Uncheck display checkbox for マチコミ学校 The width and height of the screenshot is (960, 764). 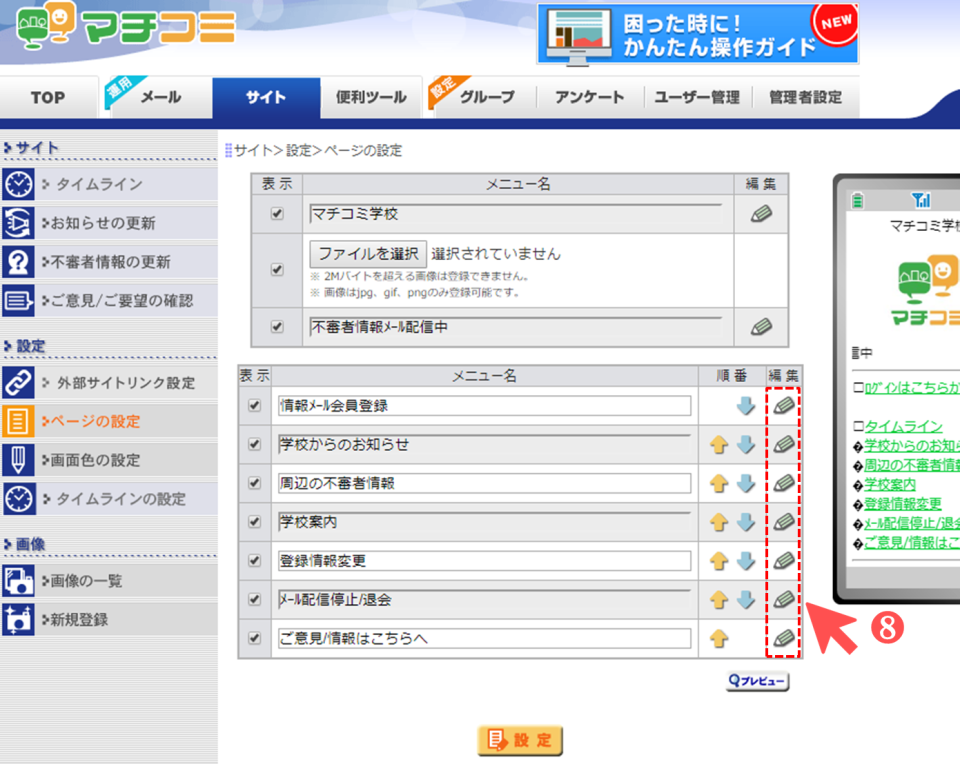(277, 214)
